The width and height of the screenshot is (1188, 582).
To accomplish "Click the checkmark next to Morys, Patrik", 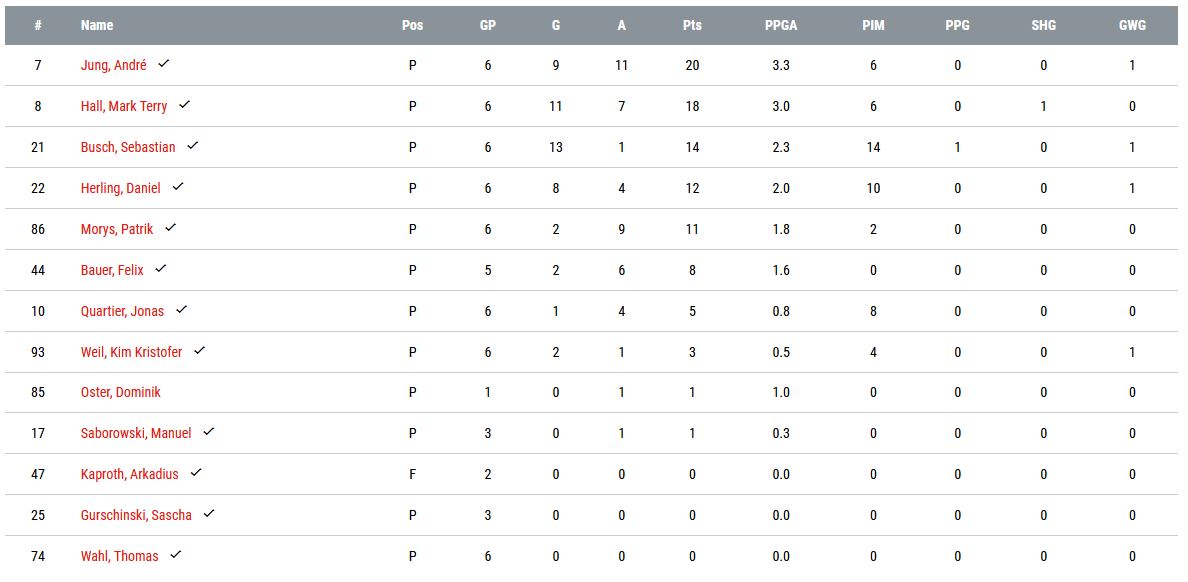I will pyautogui.click(x=171, y=228).
